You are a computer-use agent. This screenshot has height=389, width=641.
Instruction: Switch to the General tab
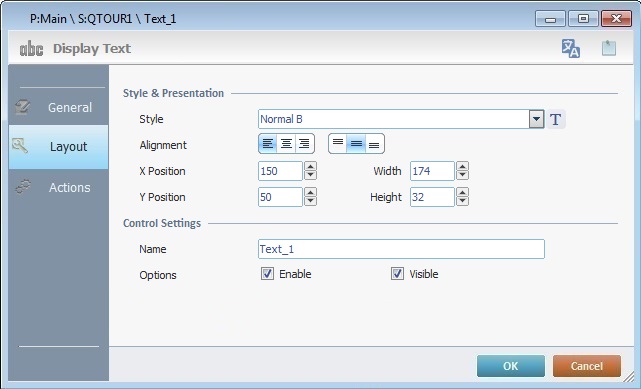(58, 107)
